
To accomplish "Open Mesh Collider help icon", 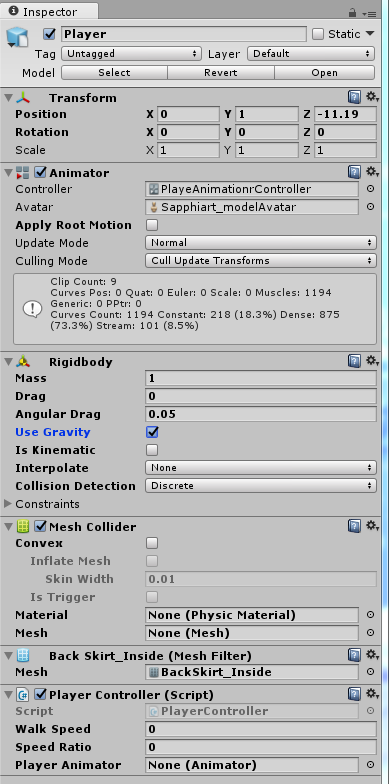I will coord(354,526).
